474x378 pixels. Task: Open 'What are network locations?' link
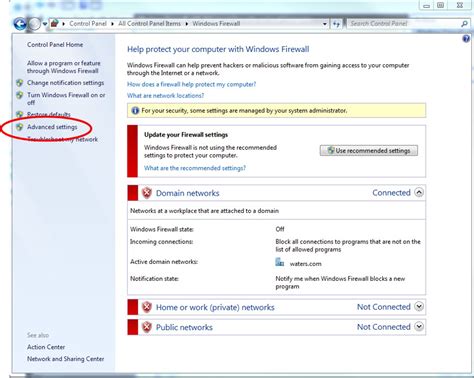(165, 96)
